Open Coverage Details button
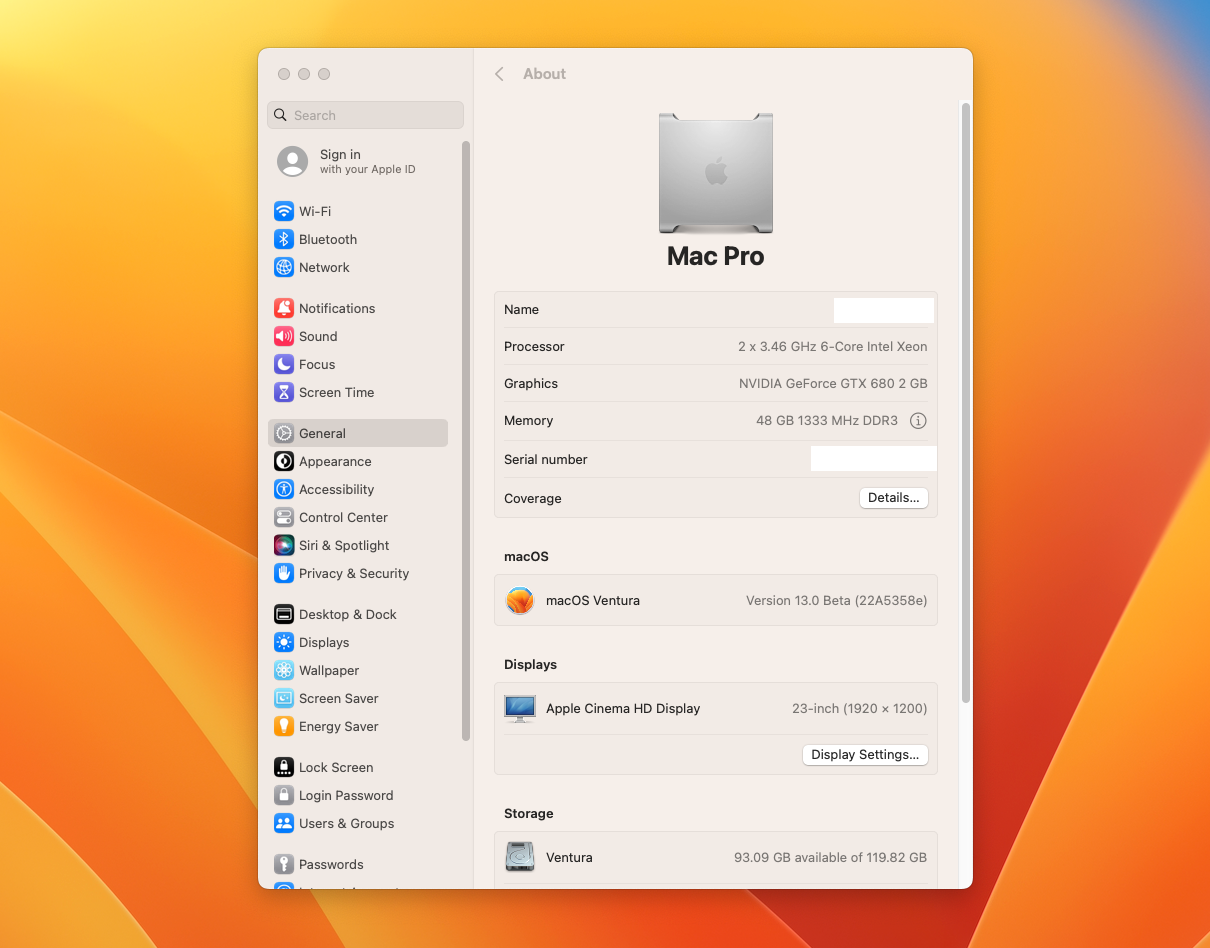 894,497
